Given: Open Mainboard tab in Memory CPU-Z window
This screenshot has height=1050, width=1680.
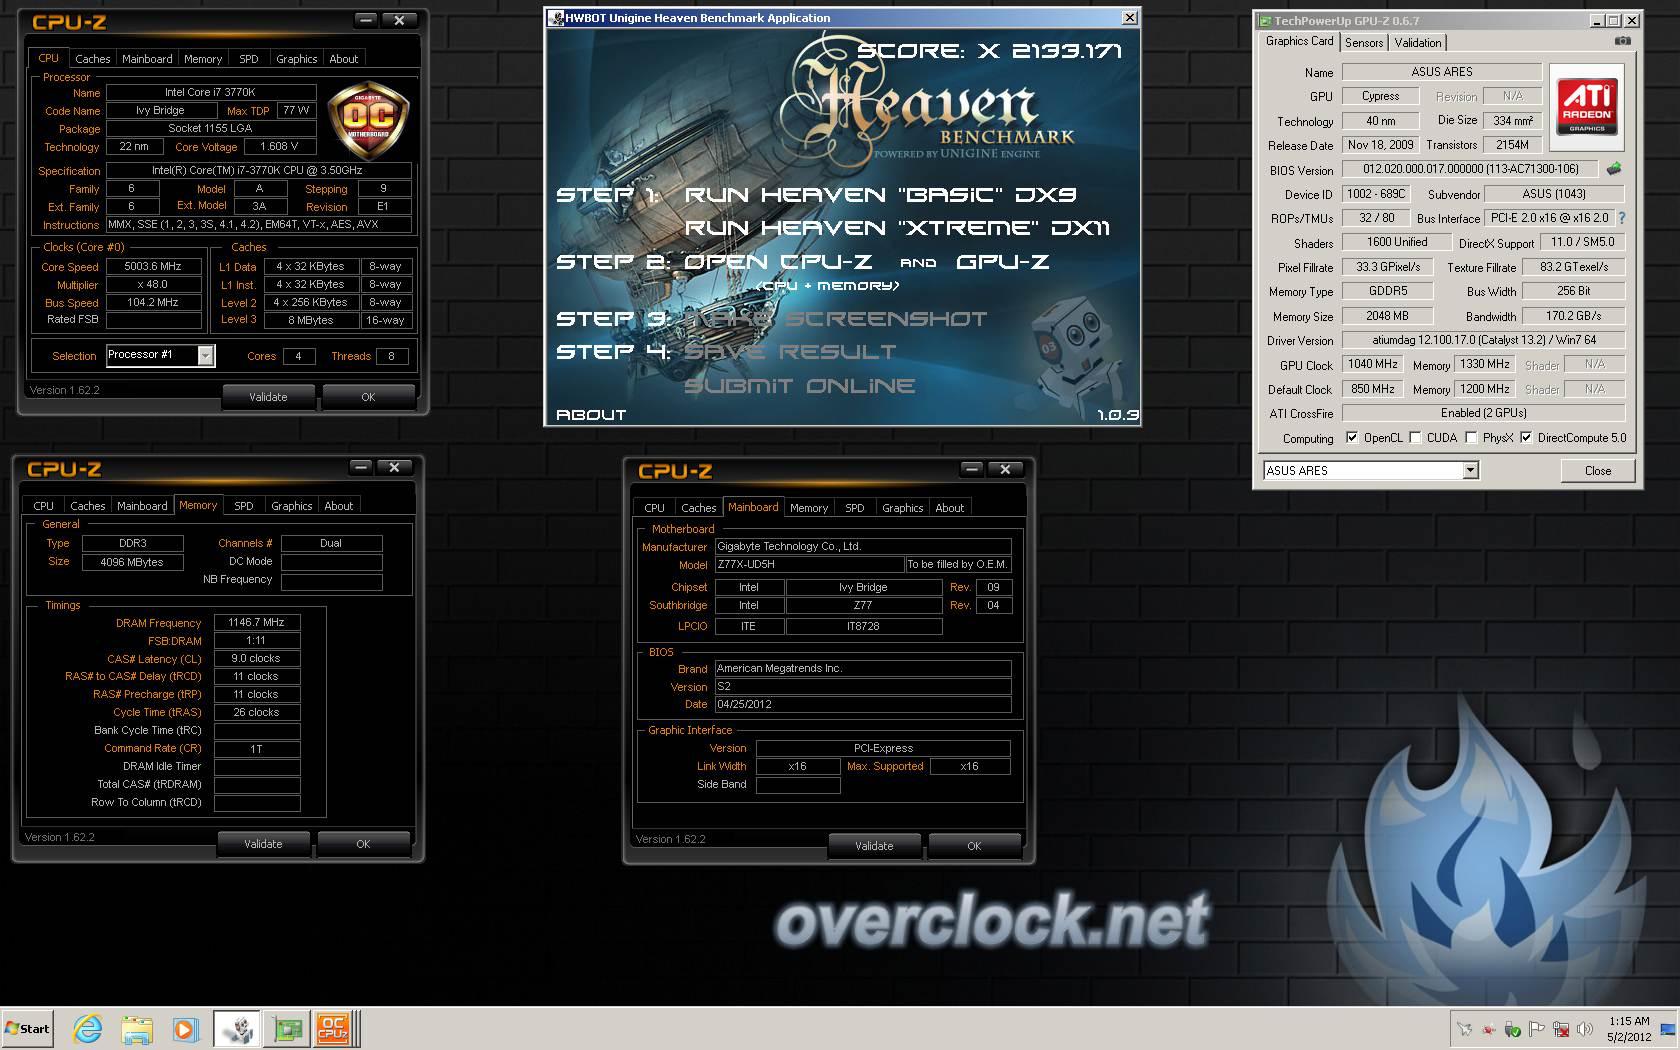Looking at the screenshot, I should (142, 506).
